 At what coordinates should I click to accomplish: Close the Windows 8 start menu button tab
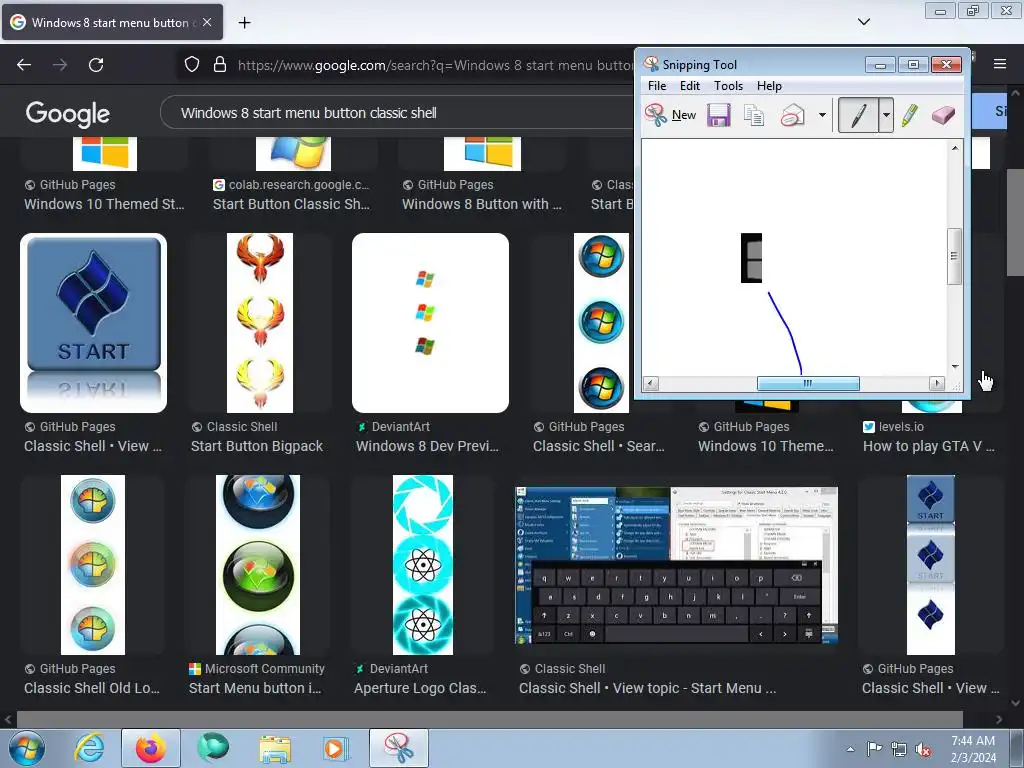coord(207,22)
